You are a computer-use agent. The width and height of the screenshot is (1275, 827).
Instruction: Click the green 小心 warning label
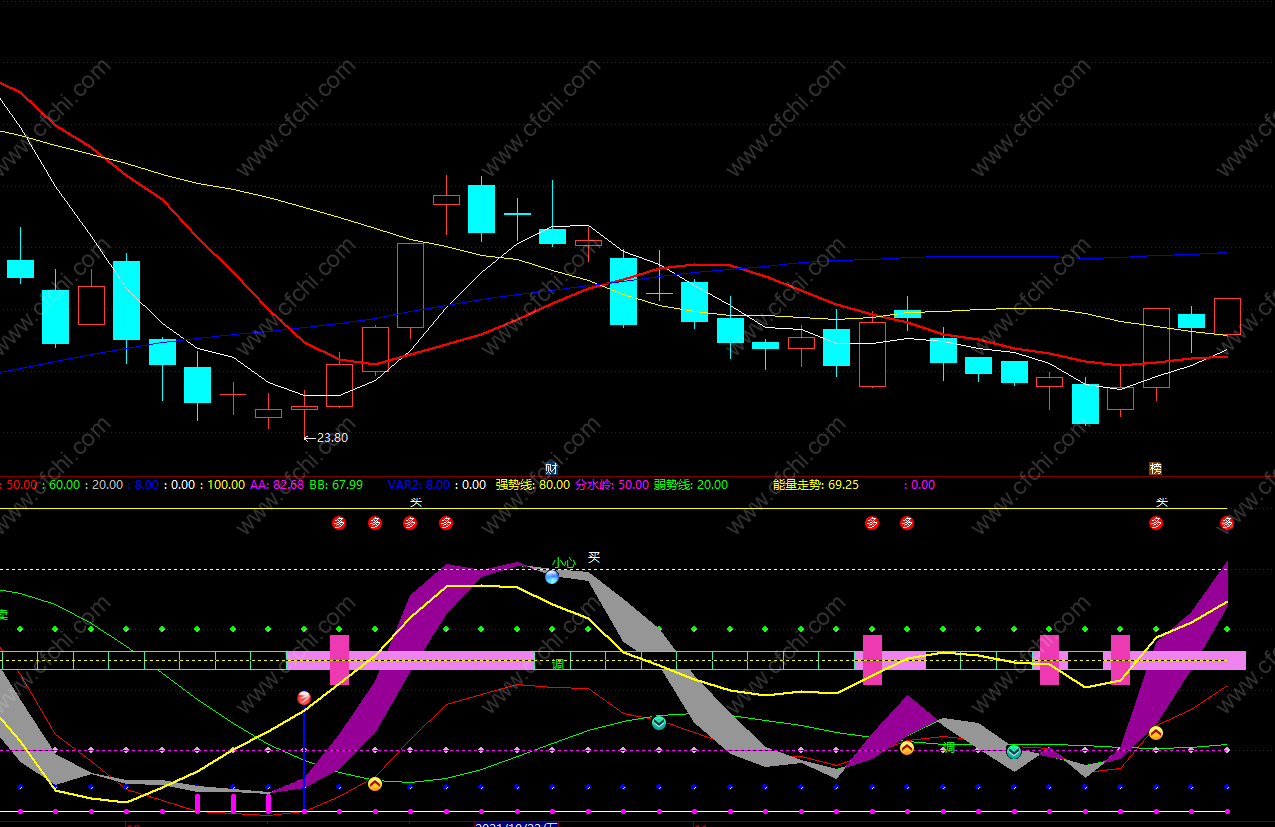(x=564, y=563)
